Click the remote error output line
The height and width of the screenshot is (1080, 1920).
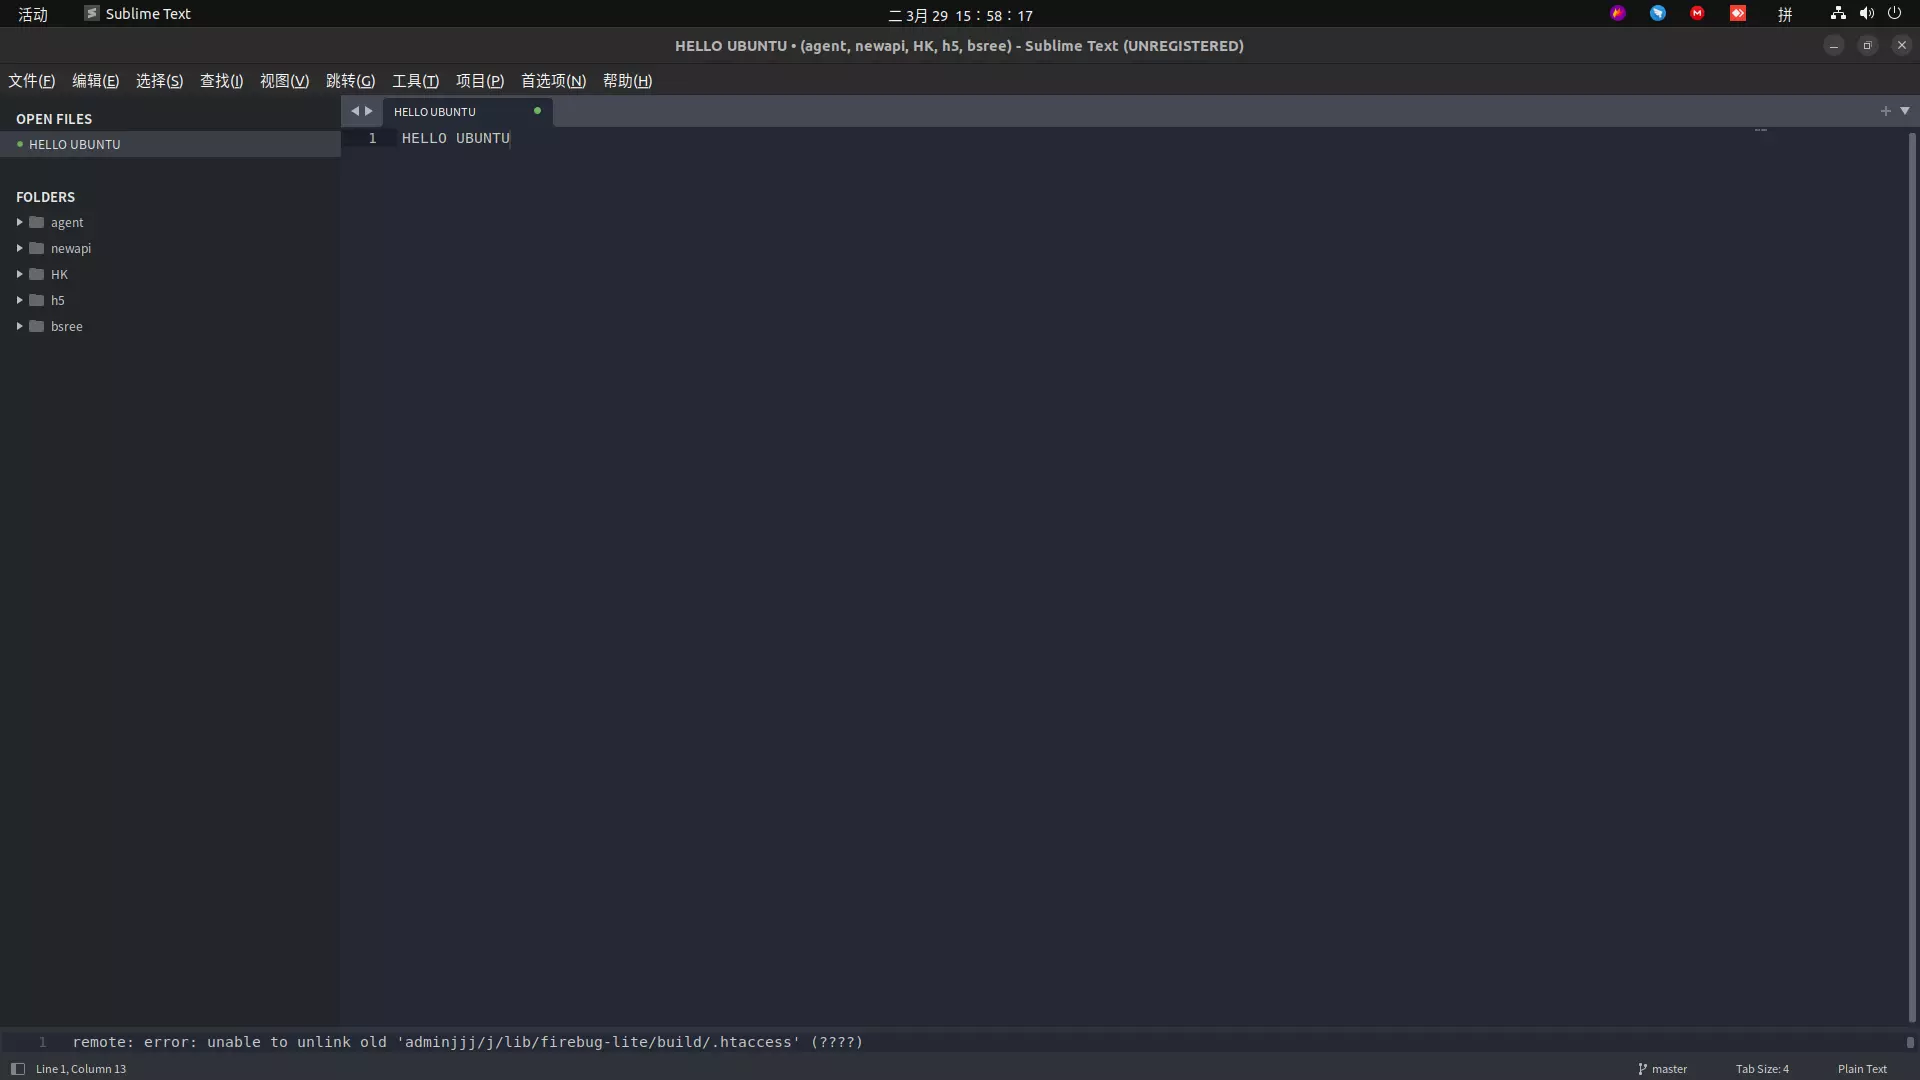[x=467, y=1042]
